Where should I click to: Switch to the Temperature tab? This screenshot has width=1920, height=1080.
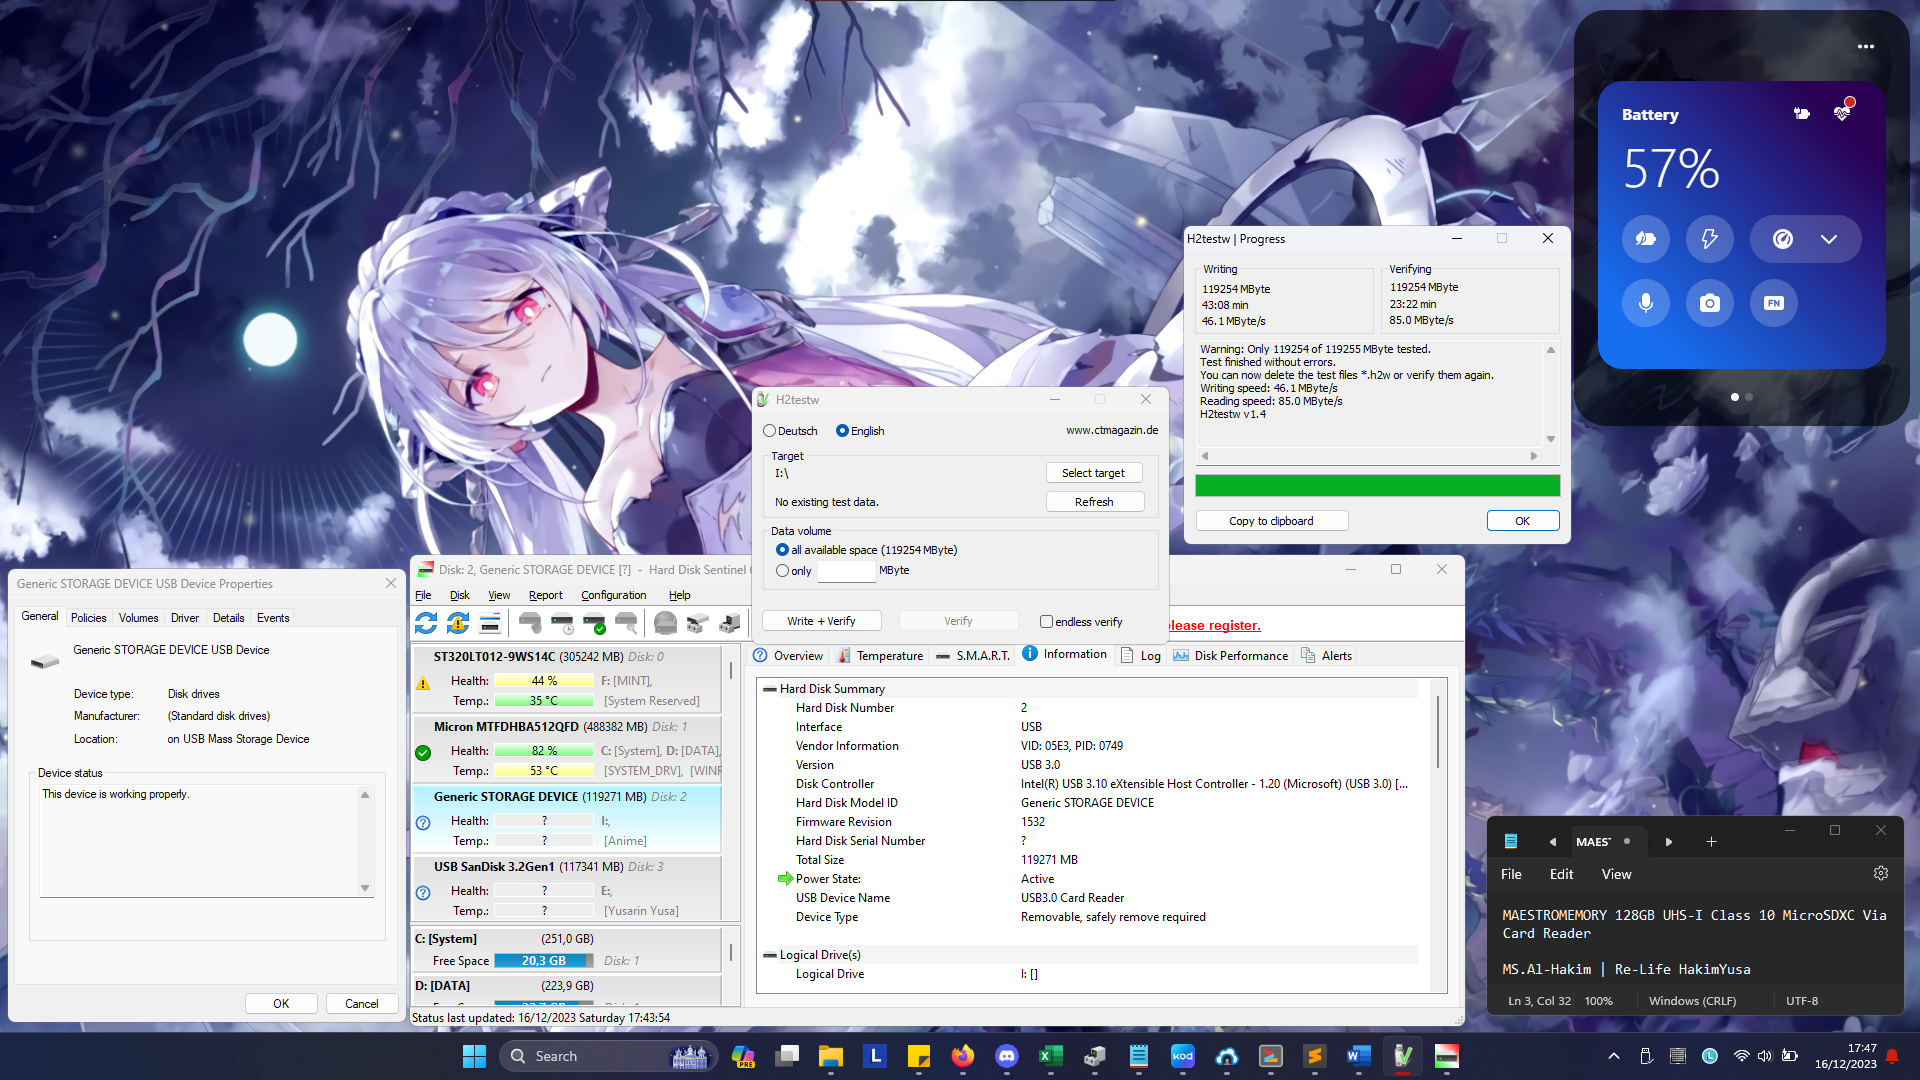[x=880, y=656]
